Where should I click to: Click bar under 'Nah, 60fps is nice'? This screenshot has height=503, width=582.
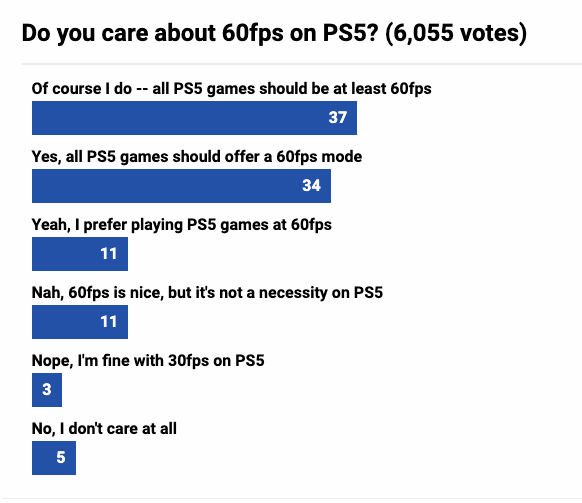coord(80,322)
